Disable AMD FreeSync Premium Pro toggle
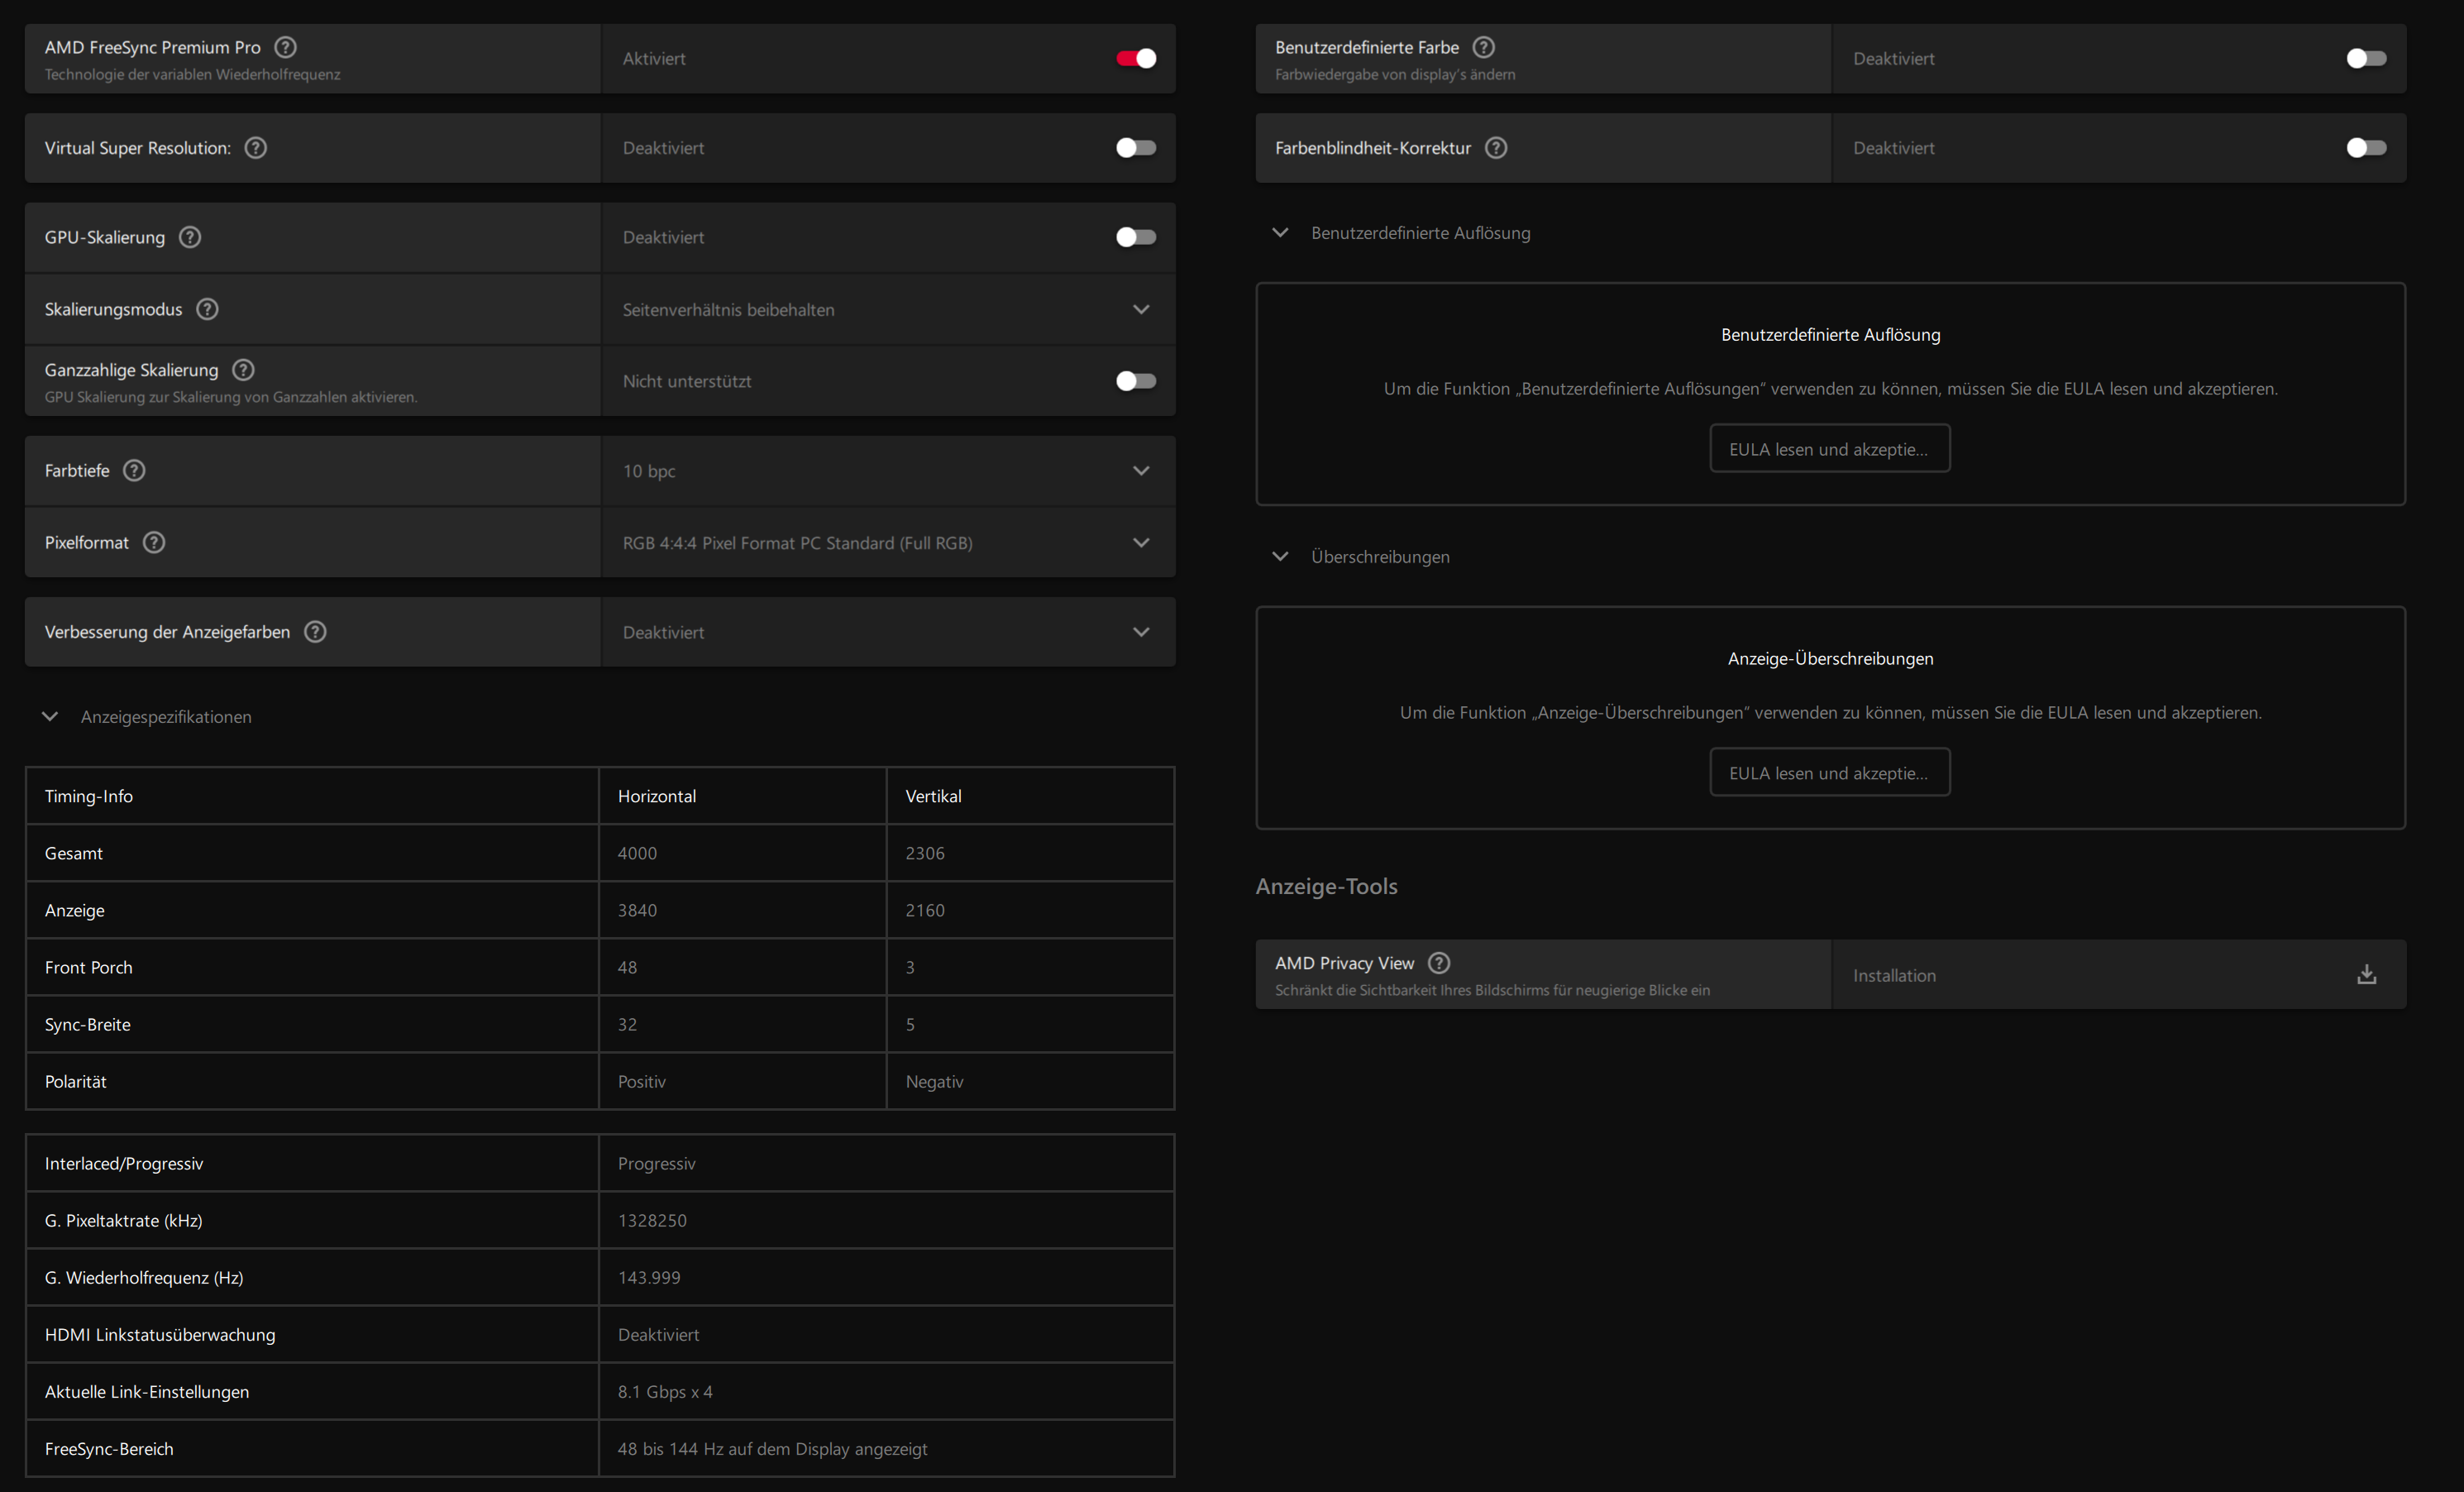This screenshot has width=2464, height=1492. (1136, 59)
